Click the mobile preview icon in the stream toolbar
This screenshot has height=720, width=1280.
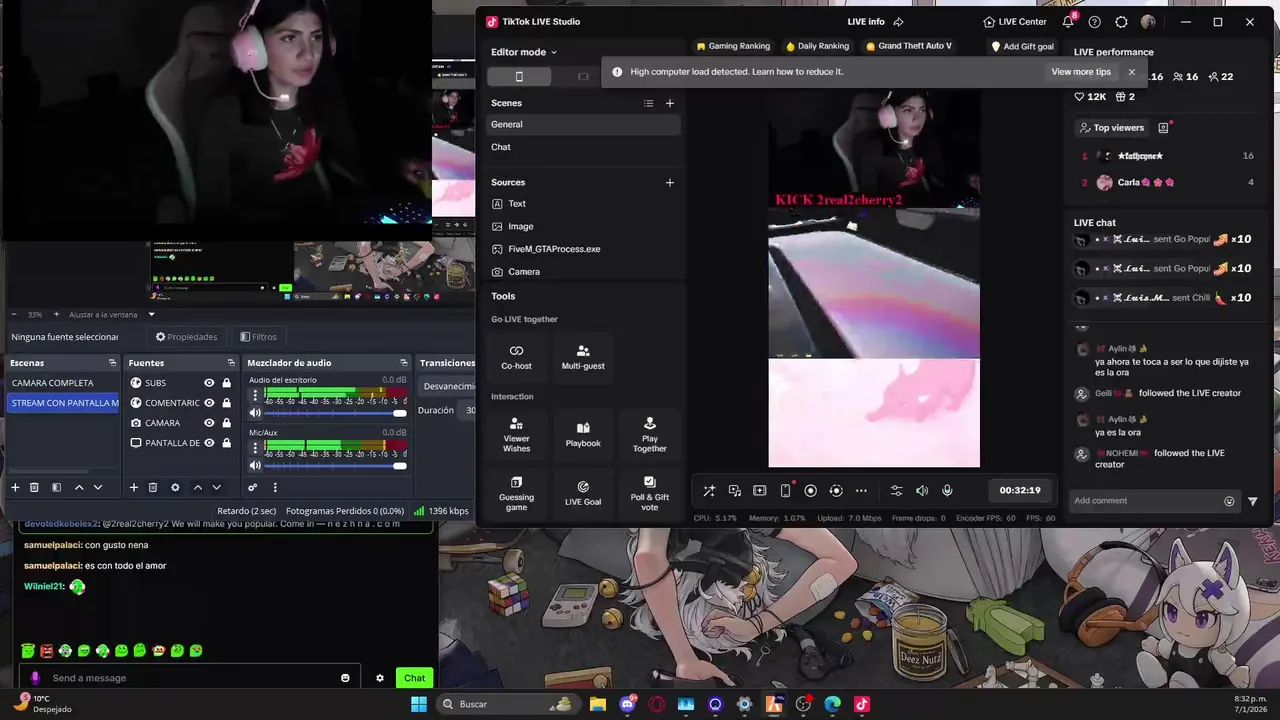[x=785, y=490]
